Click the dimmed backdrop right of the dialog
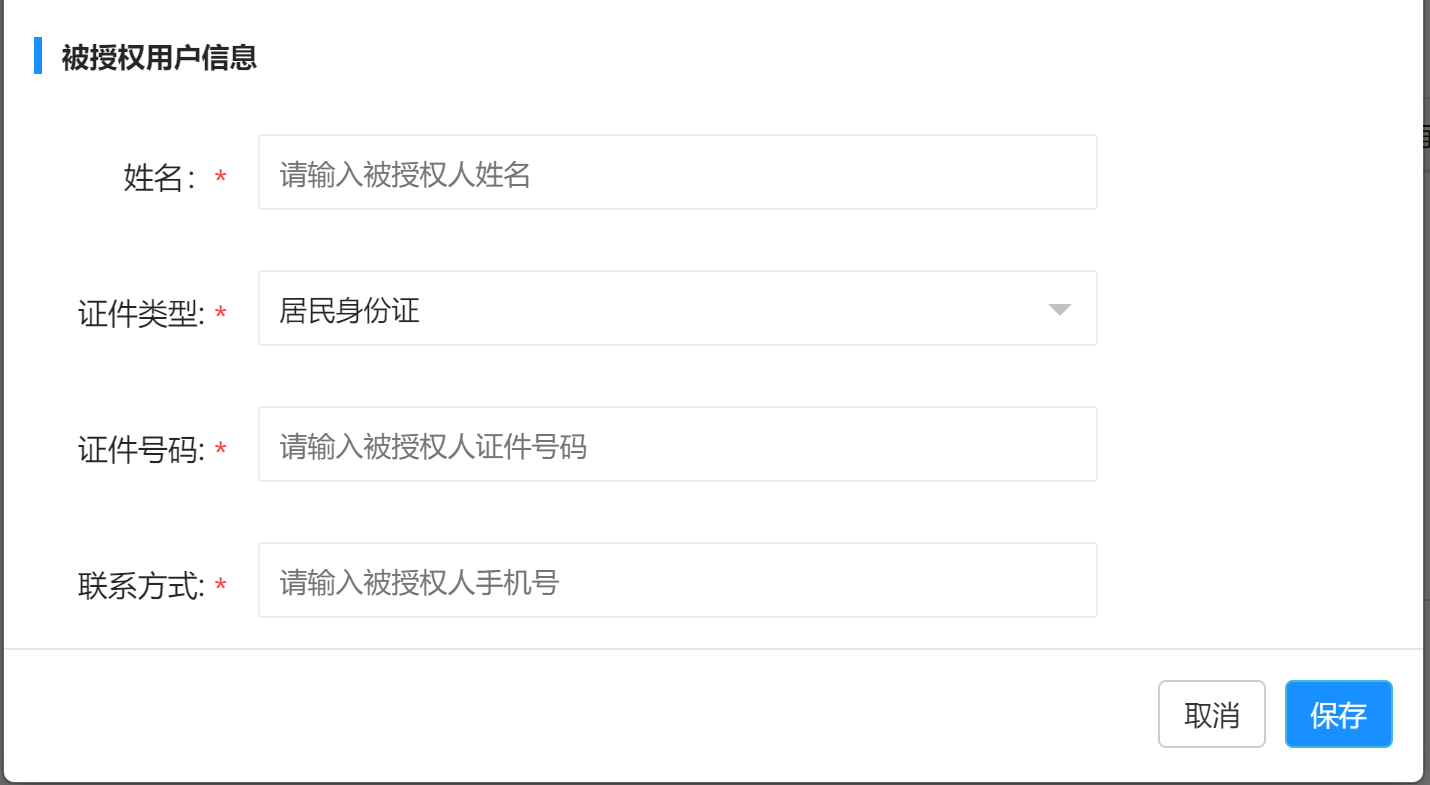The width and height of the screenshot is (1430, 785). pos(1426,400)
